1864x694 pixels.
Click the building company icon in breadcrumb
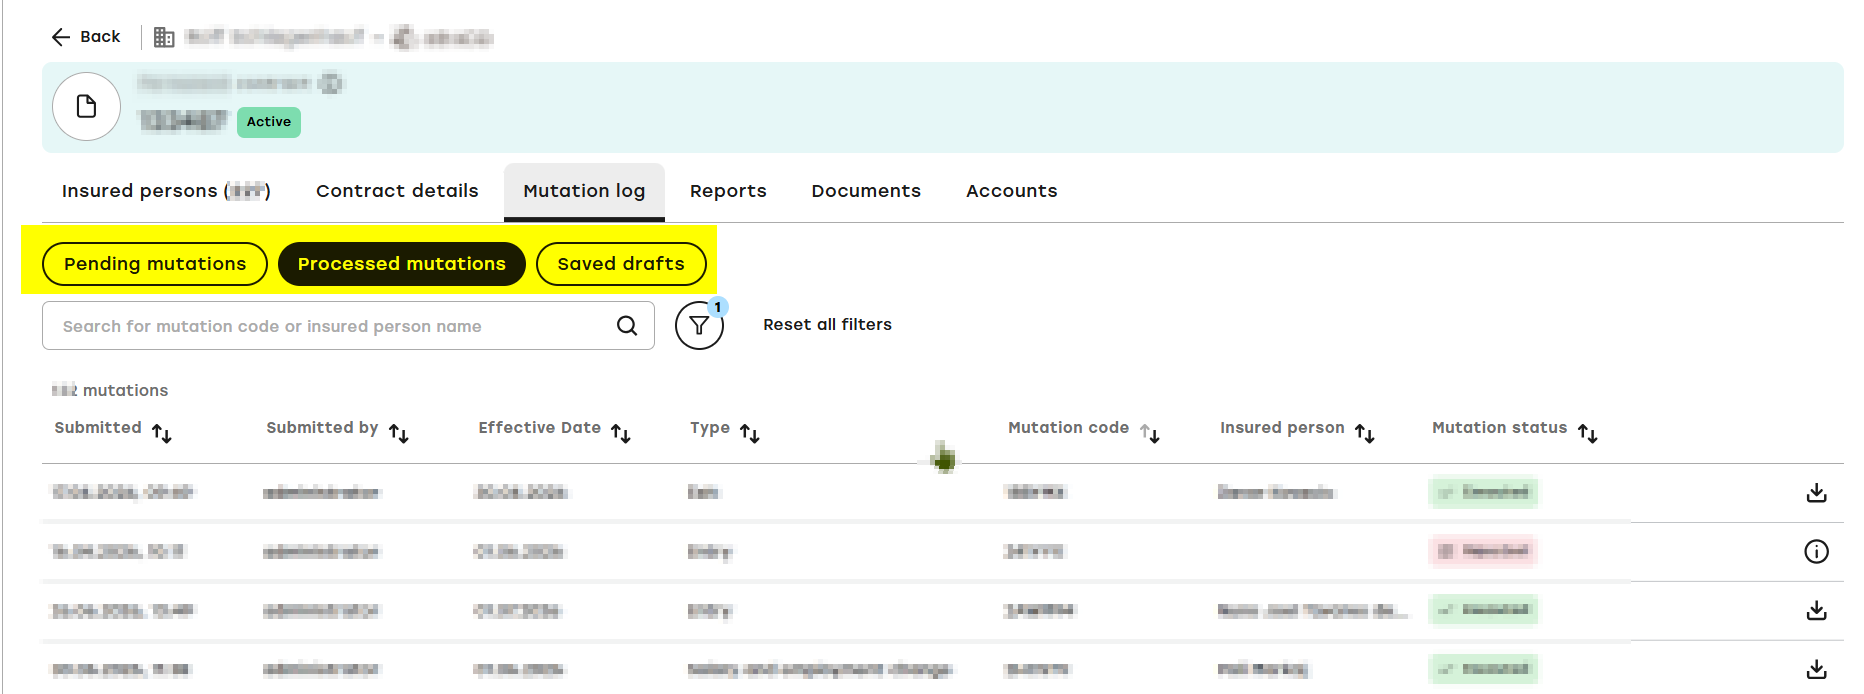tap(164, 38)
